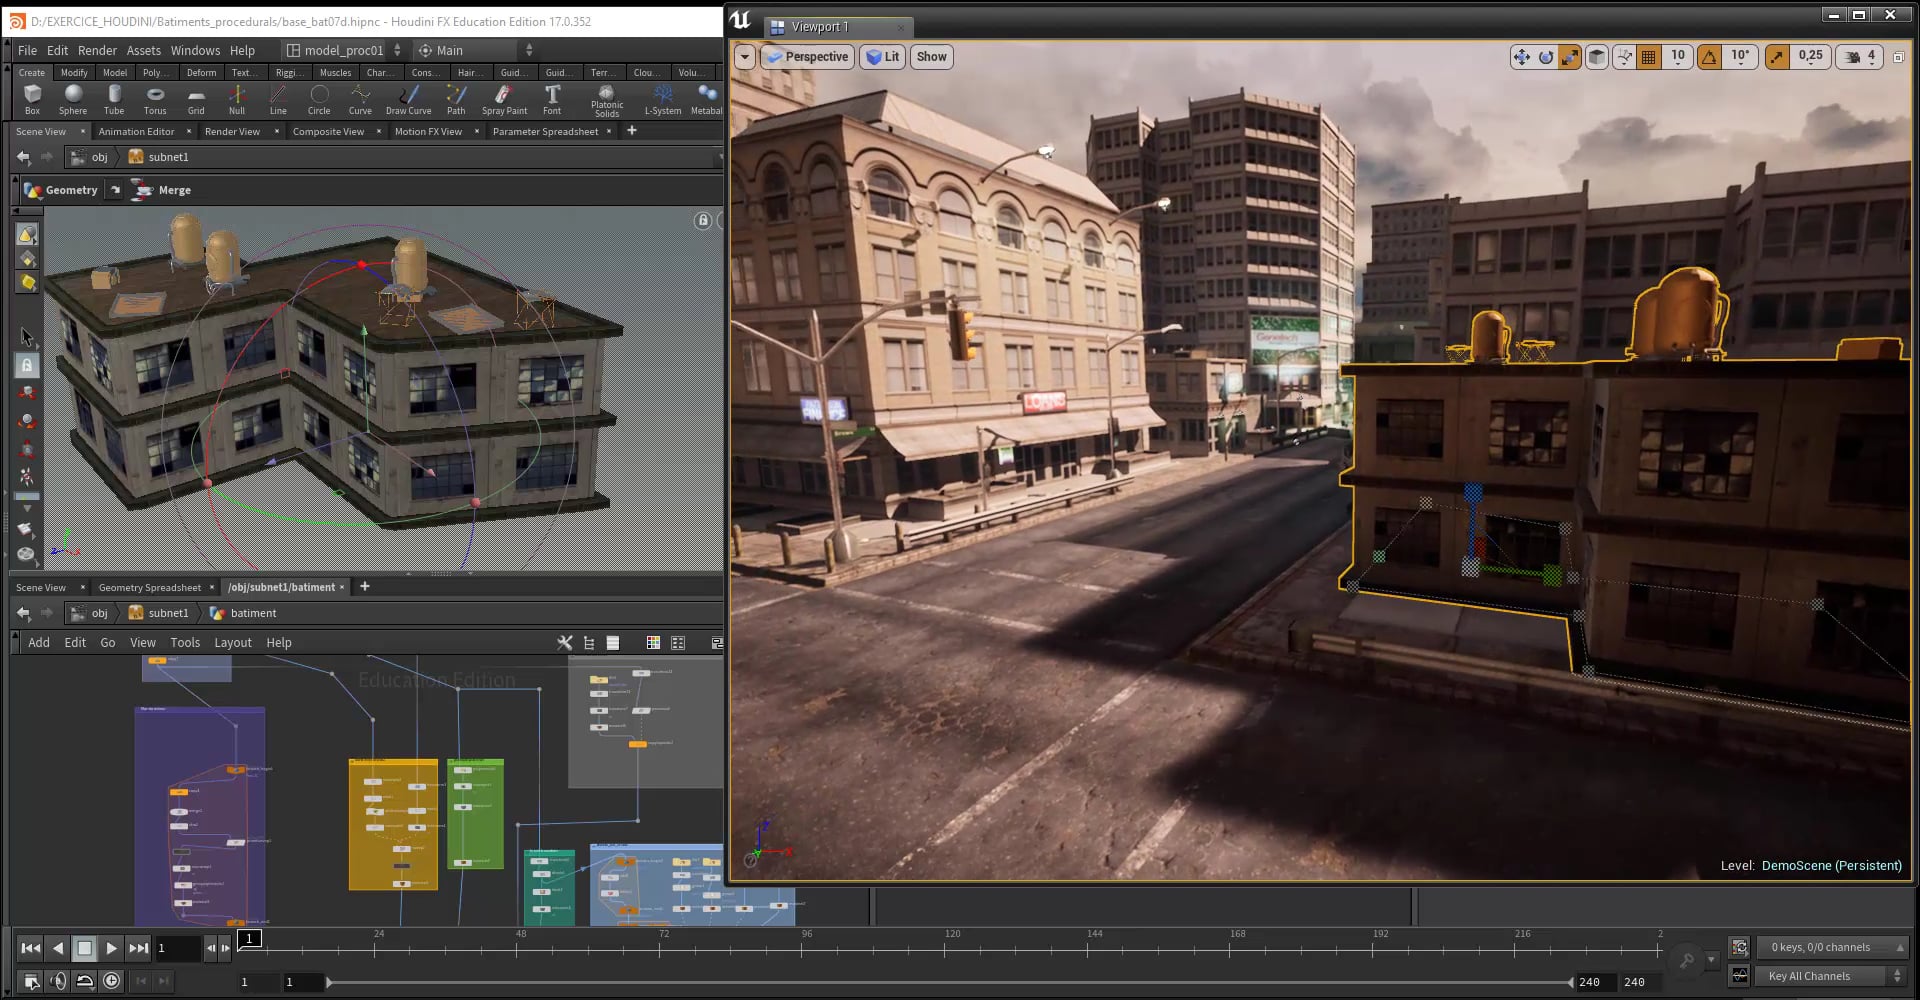Toggle grid snapping in the Unreal viewport

coord(1647,57)
